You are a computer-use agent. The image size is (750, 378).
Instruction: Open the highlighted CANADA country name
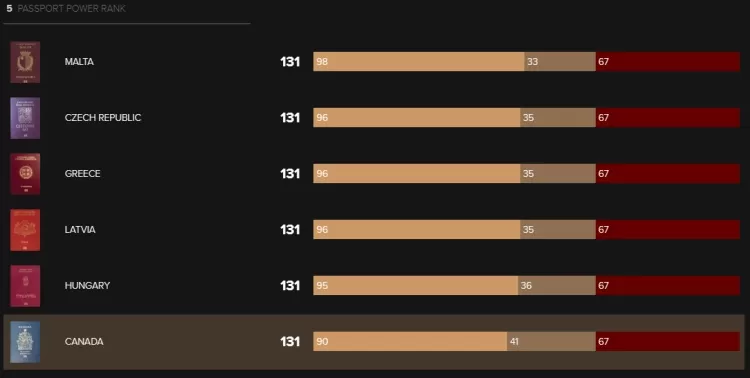point(84,342)
